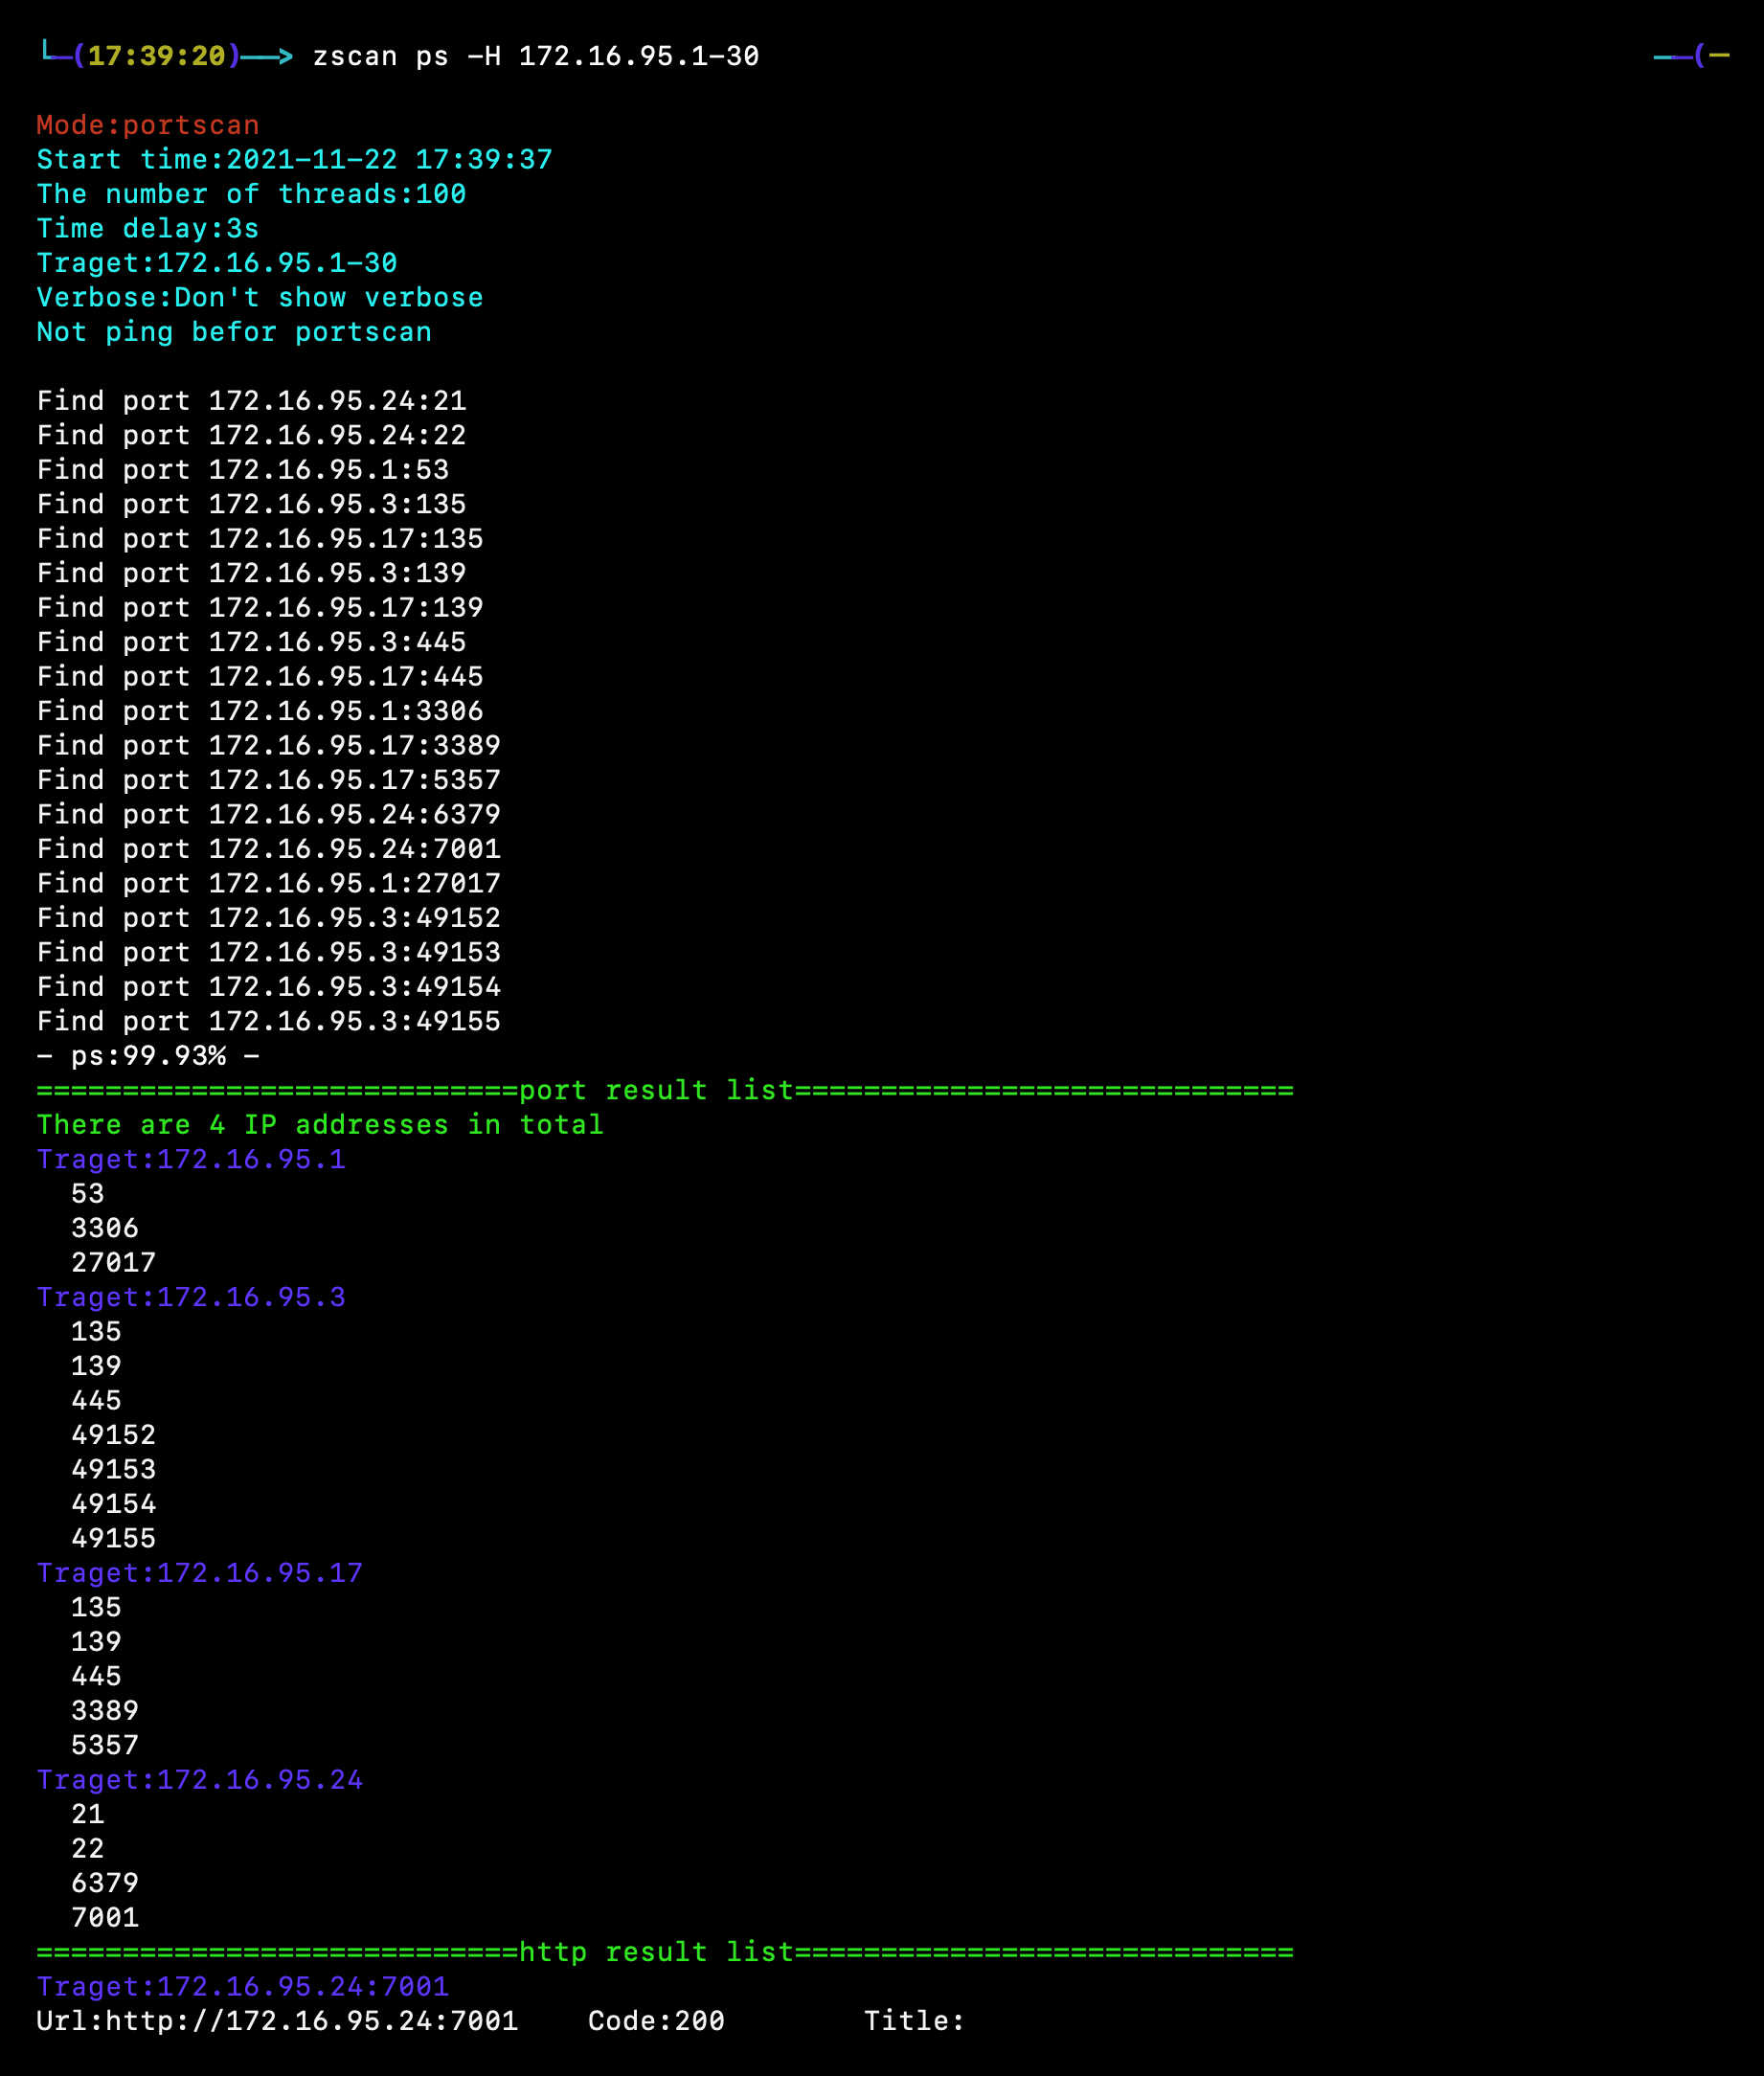Click the 'Title:' field text
Screen dimensions: 1764x2076
tap(914, 2022)
